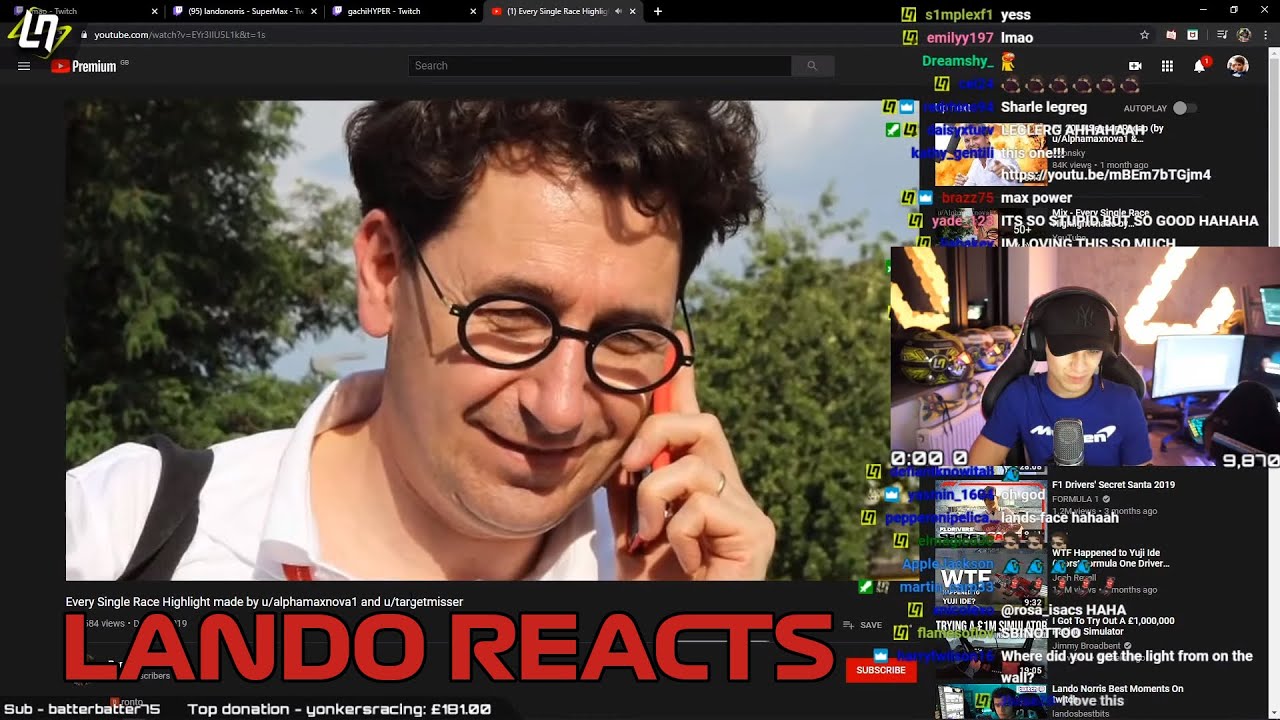Viewport: 1280px width, 720px height.
Task: Open WTF Happened to Yuji Ide video
Action: click(1110, 558)
